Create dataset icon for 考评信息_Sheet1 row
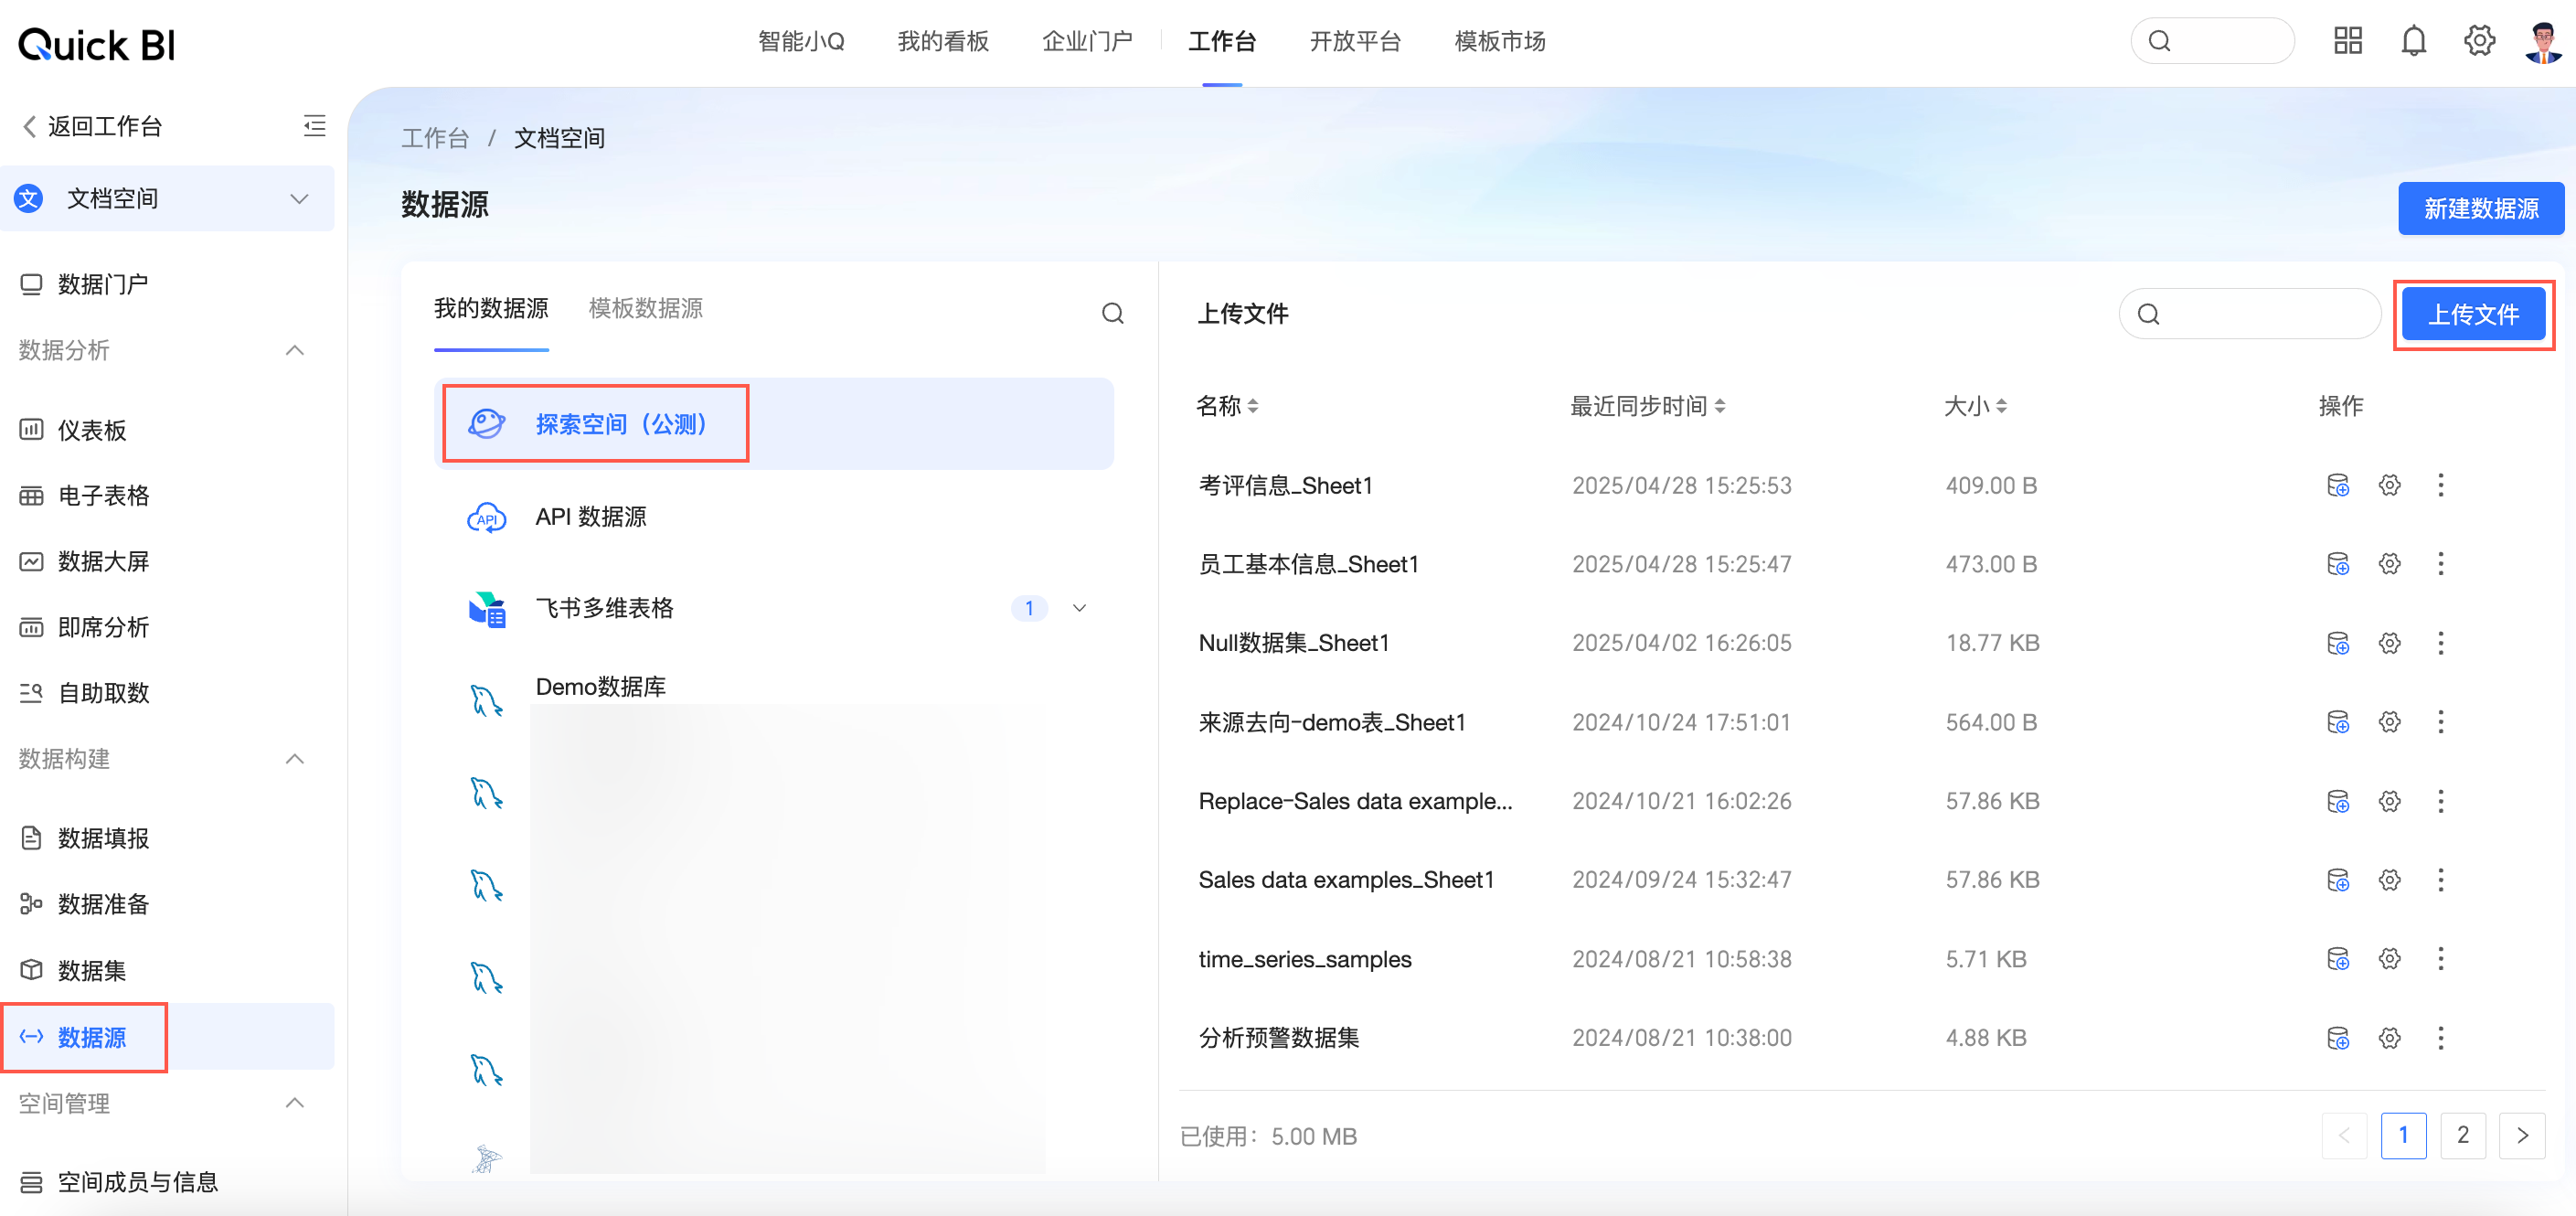 click(2337, 485)
